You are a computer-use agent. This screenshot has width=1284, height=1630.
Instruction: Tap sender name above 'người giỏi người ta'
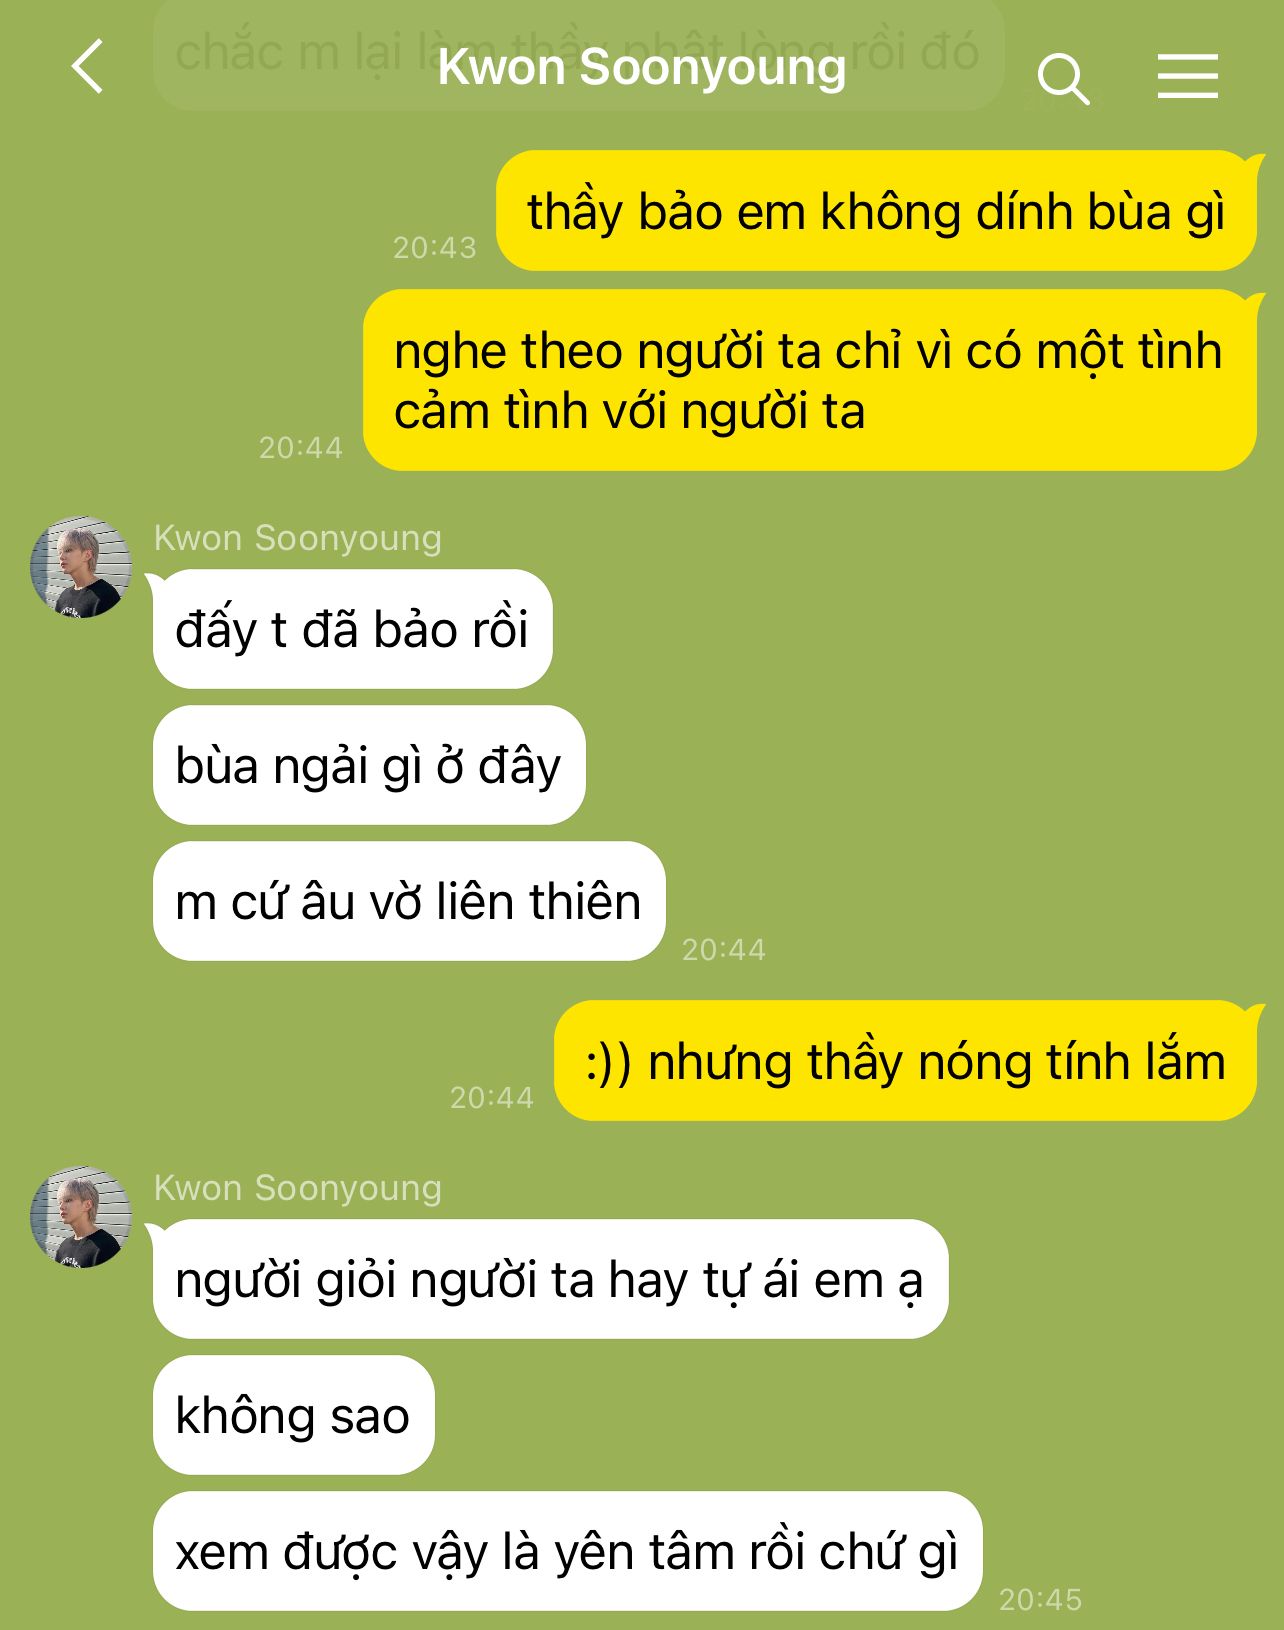coord(298,1188)
